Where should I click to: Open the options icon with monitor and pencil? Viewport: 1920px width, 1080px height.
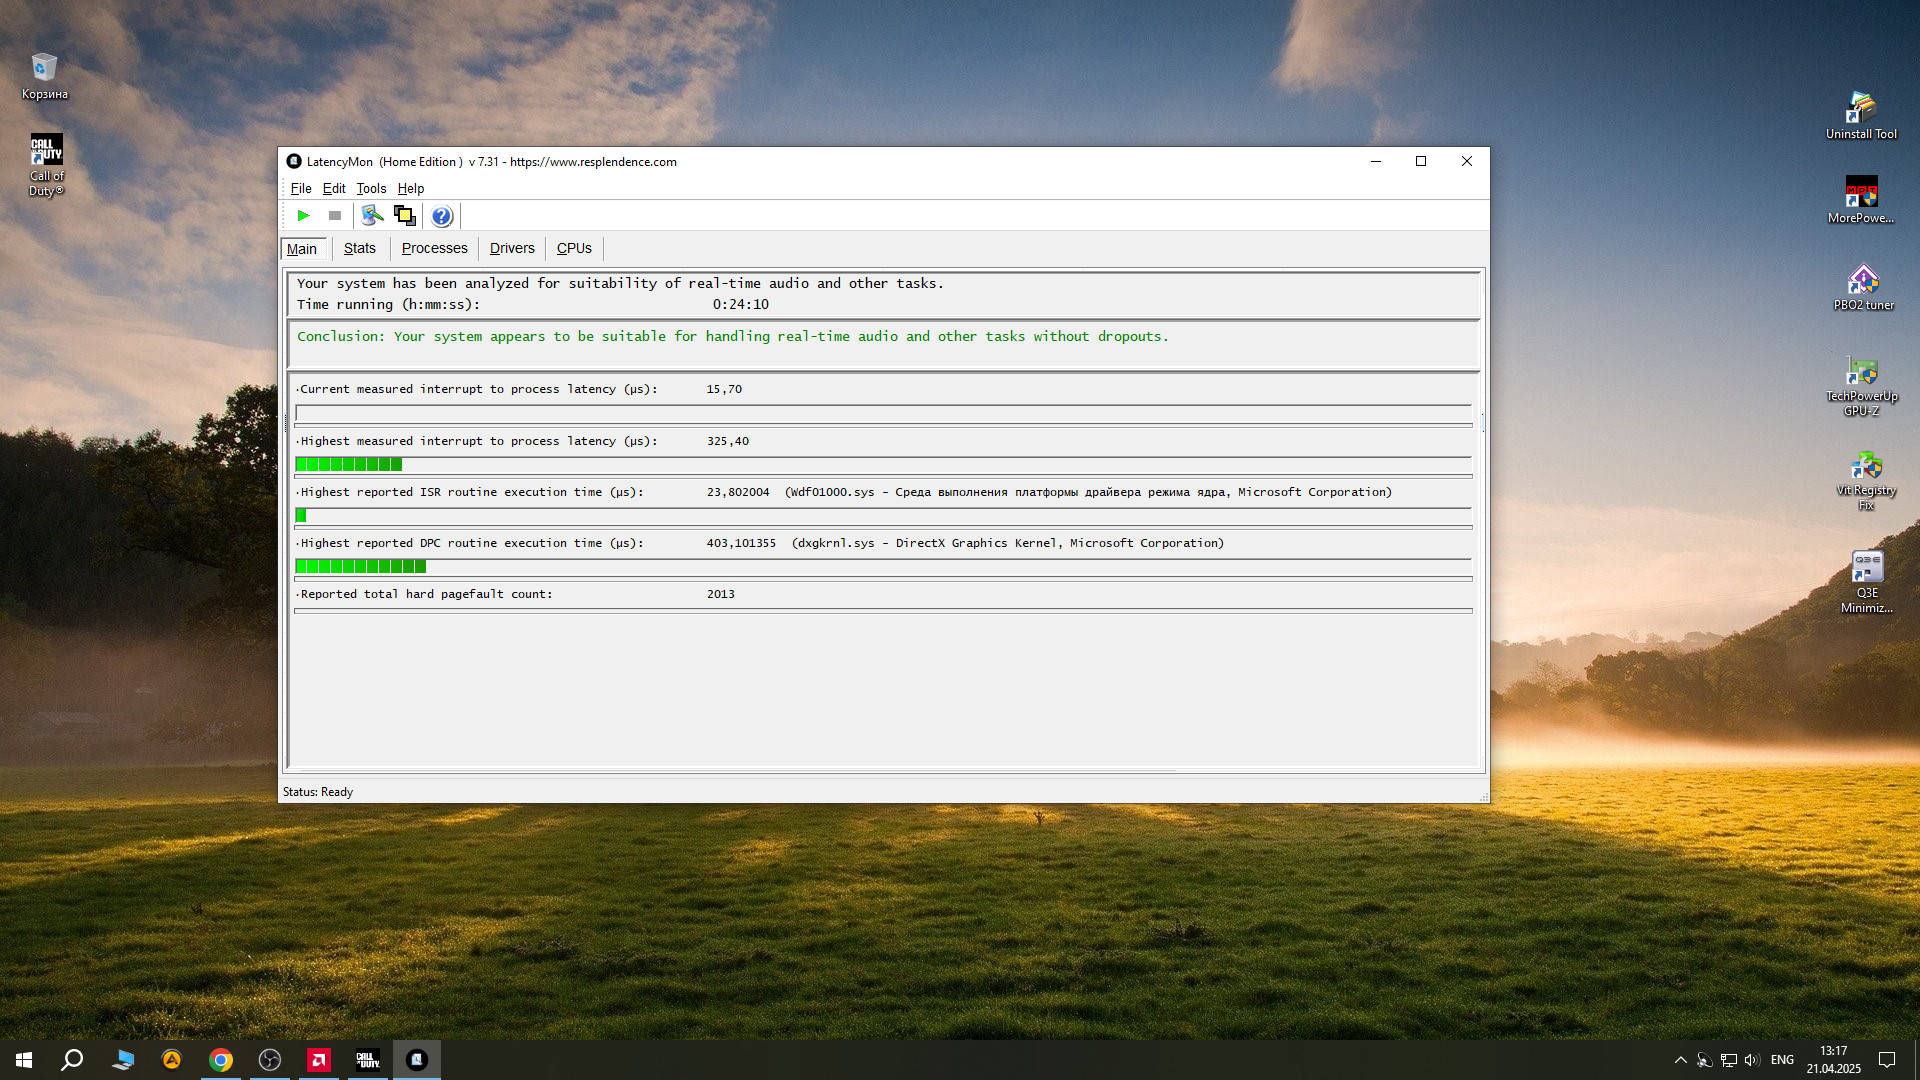click(x=372, y=216)
